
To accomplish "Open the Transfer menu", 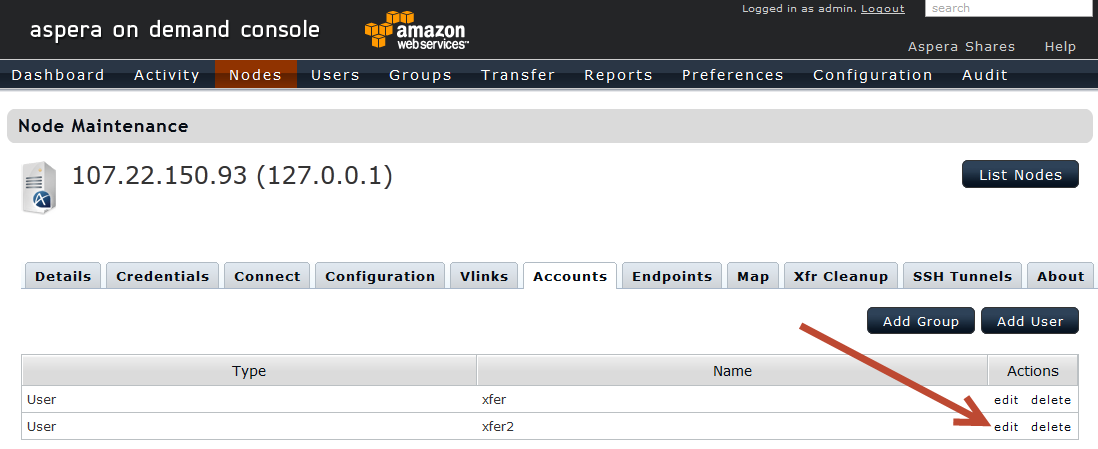I will [518, 75].
